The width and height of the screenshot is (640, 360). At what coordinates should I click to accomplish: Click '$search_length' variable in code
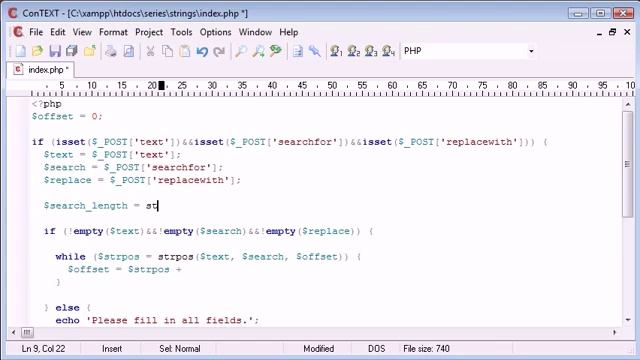(86, 206)
